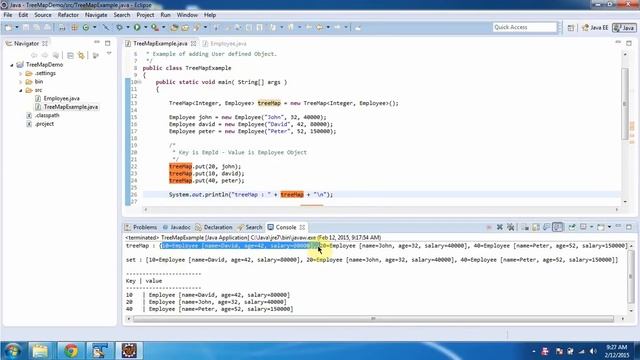The height and width of the screenshot is (360, 640).
Task: Select the .project file in Navigator
Action: click(x=44, y=124)
